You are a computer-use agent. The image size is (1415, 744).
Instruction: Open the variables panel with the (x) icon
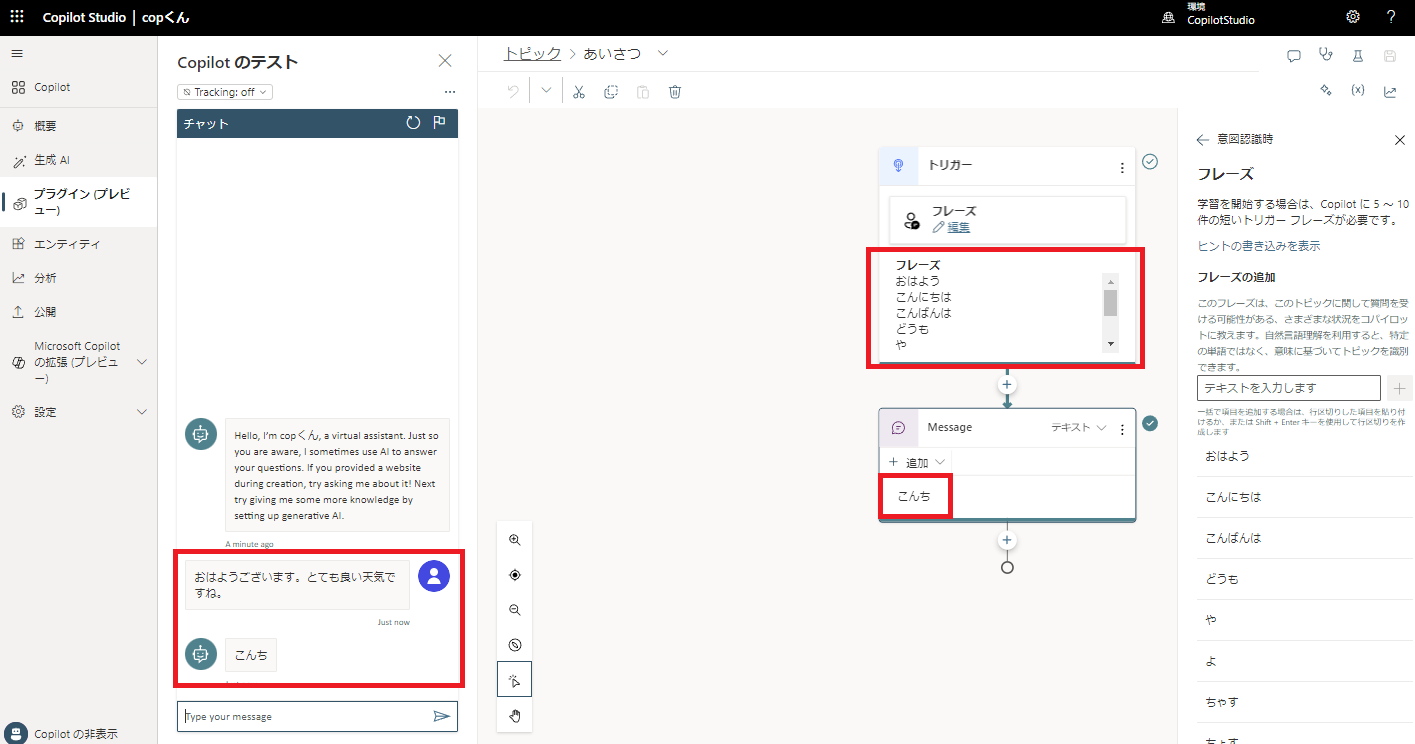(1358, 90)
